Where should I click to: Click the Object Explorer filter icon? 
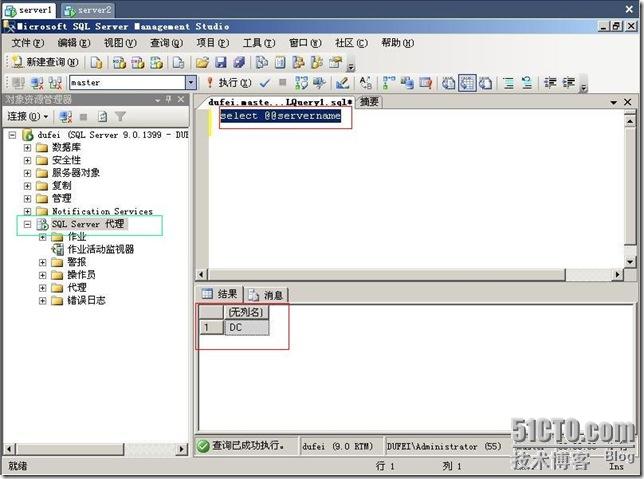120,117
